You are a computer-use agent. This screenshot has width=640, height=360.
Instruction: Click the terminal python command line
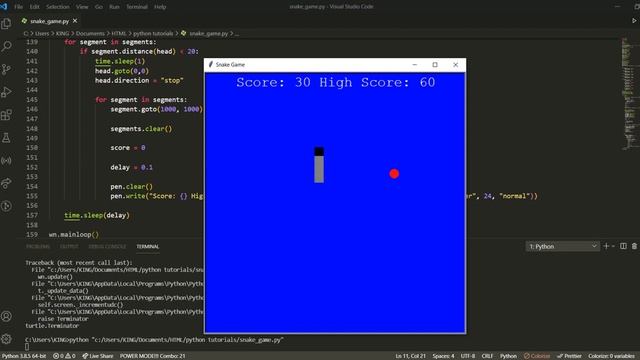pos(154,340)
